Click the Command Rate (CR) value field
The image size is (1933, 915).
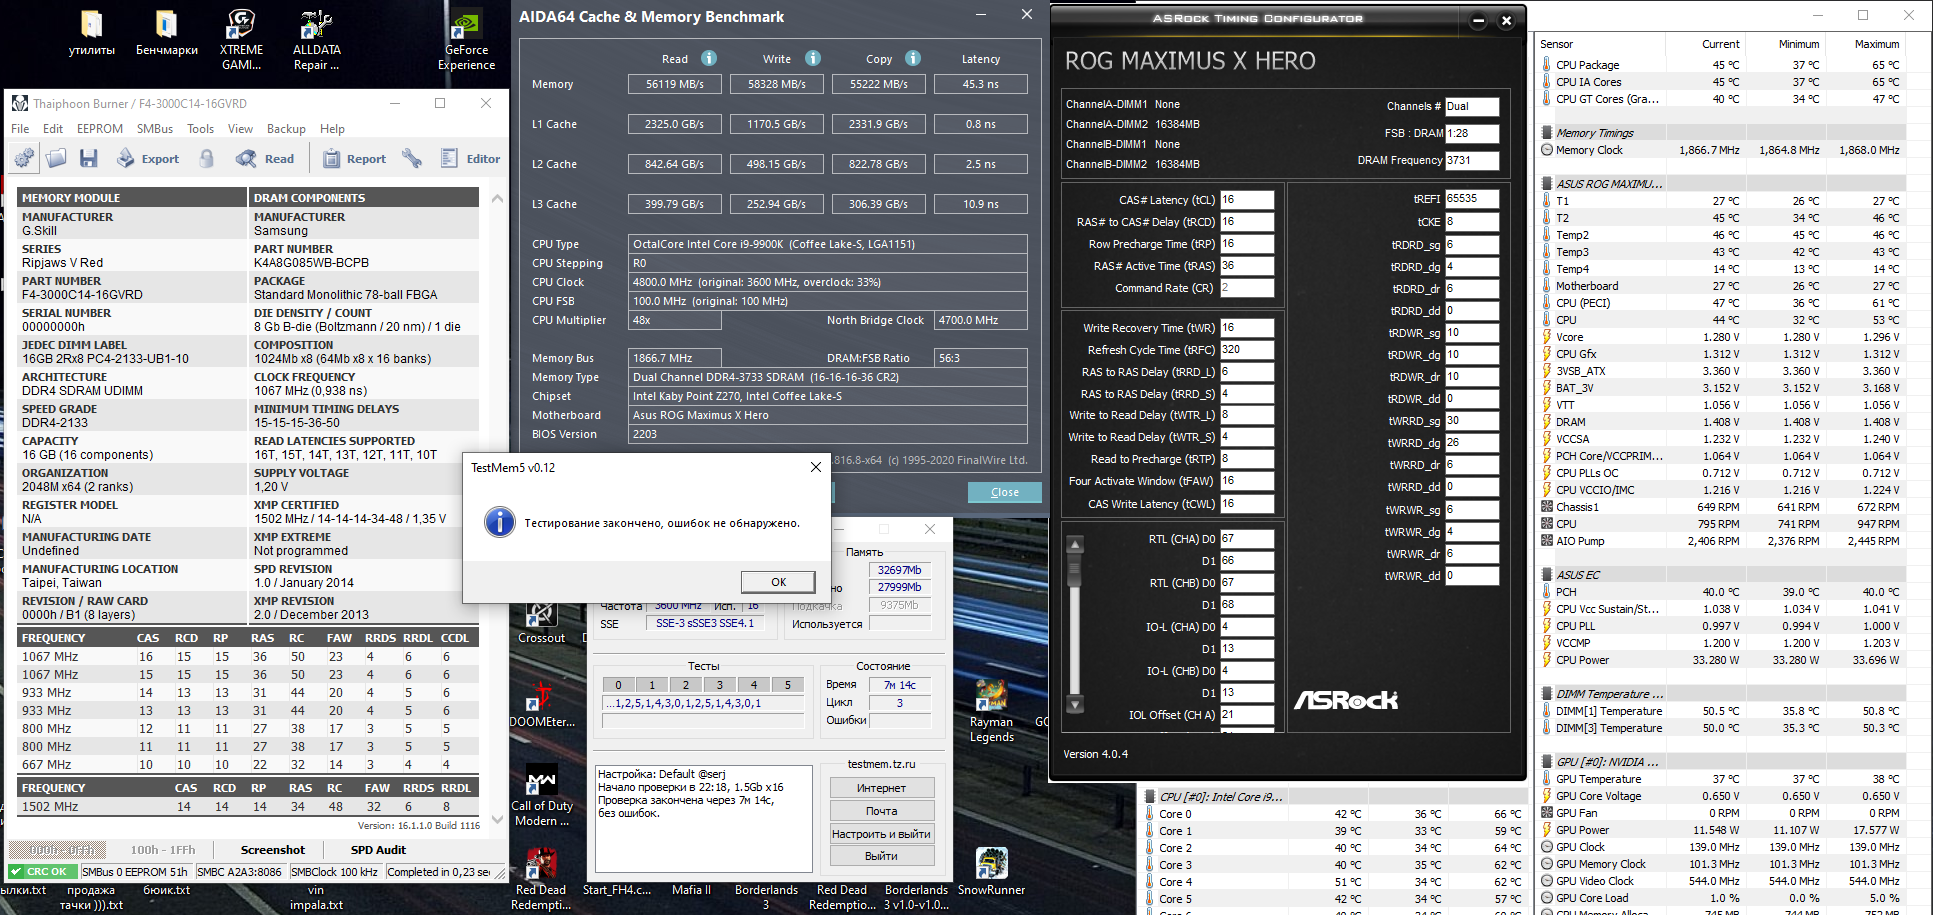1246,288
